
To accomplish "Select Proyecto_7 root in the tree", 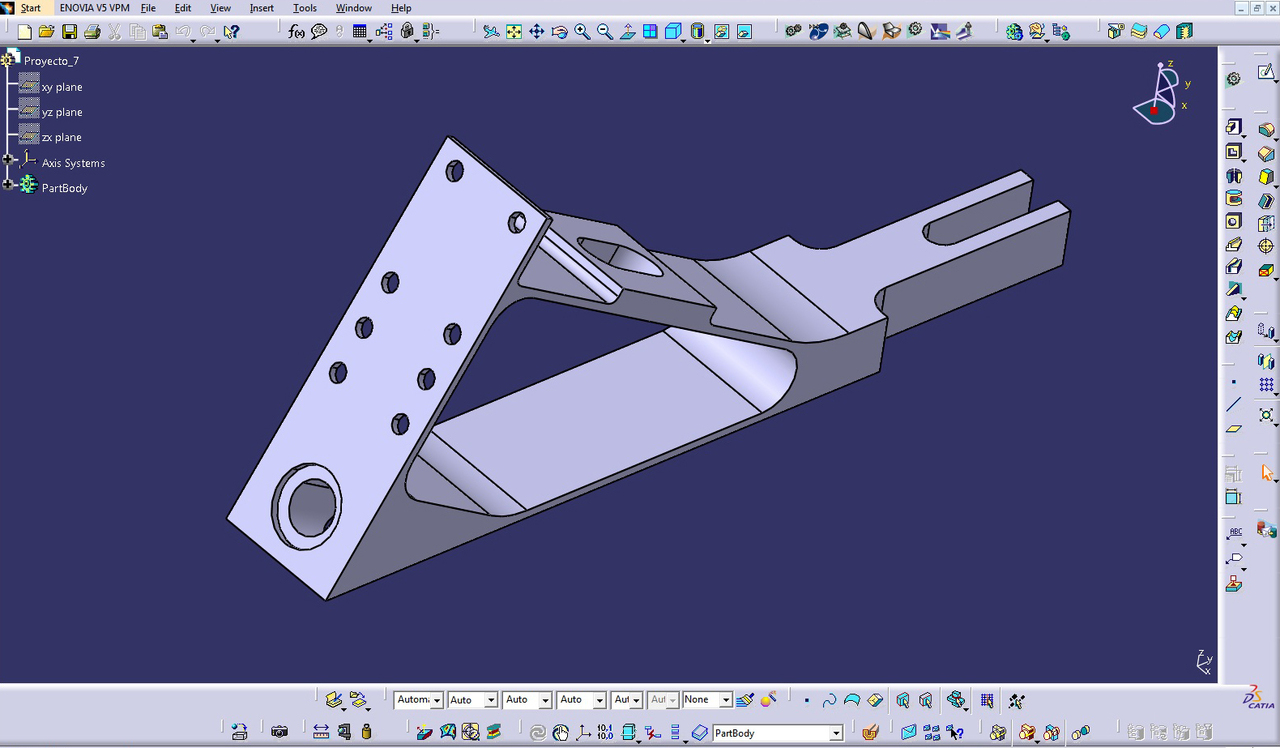I will coord(51,61).
